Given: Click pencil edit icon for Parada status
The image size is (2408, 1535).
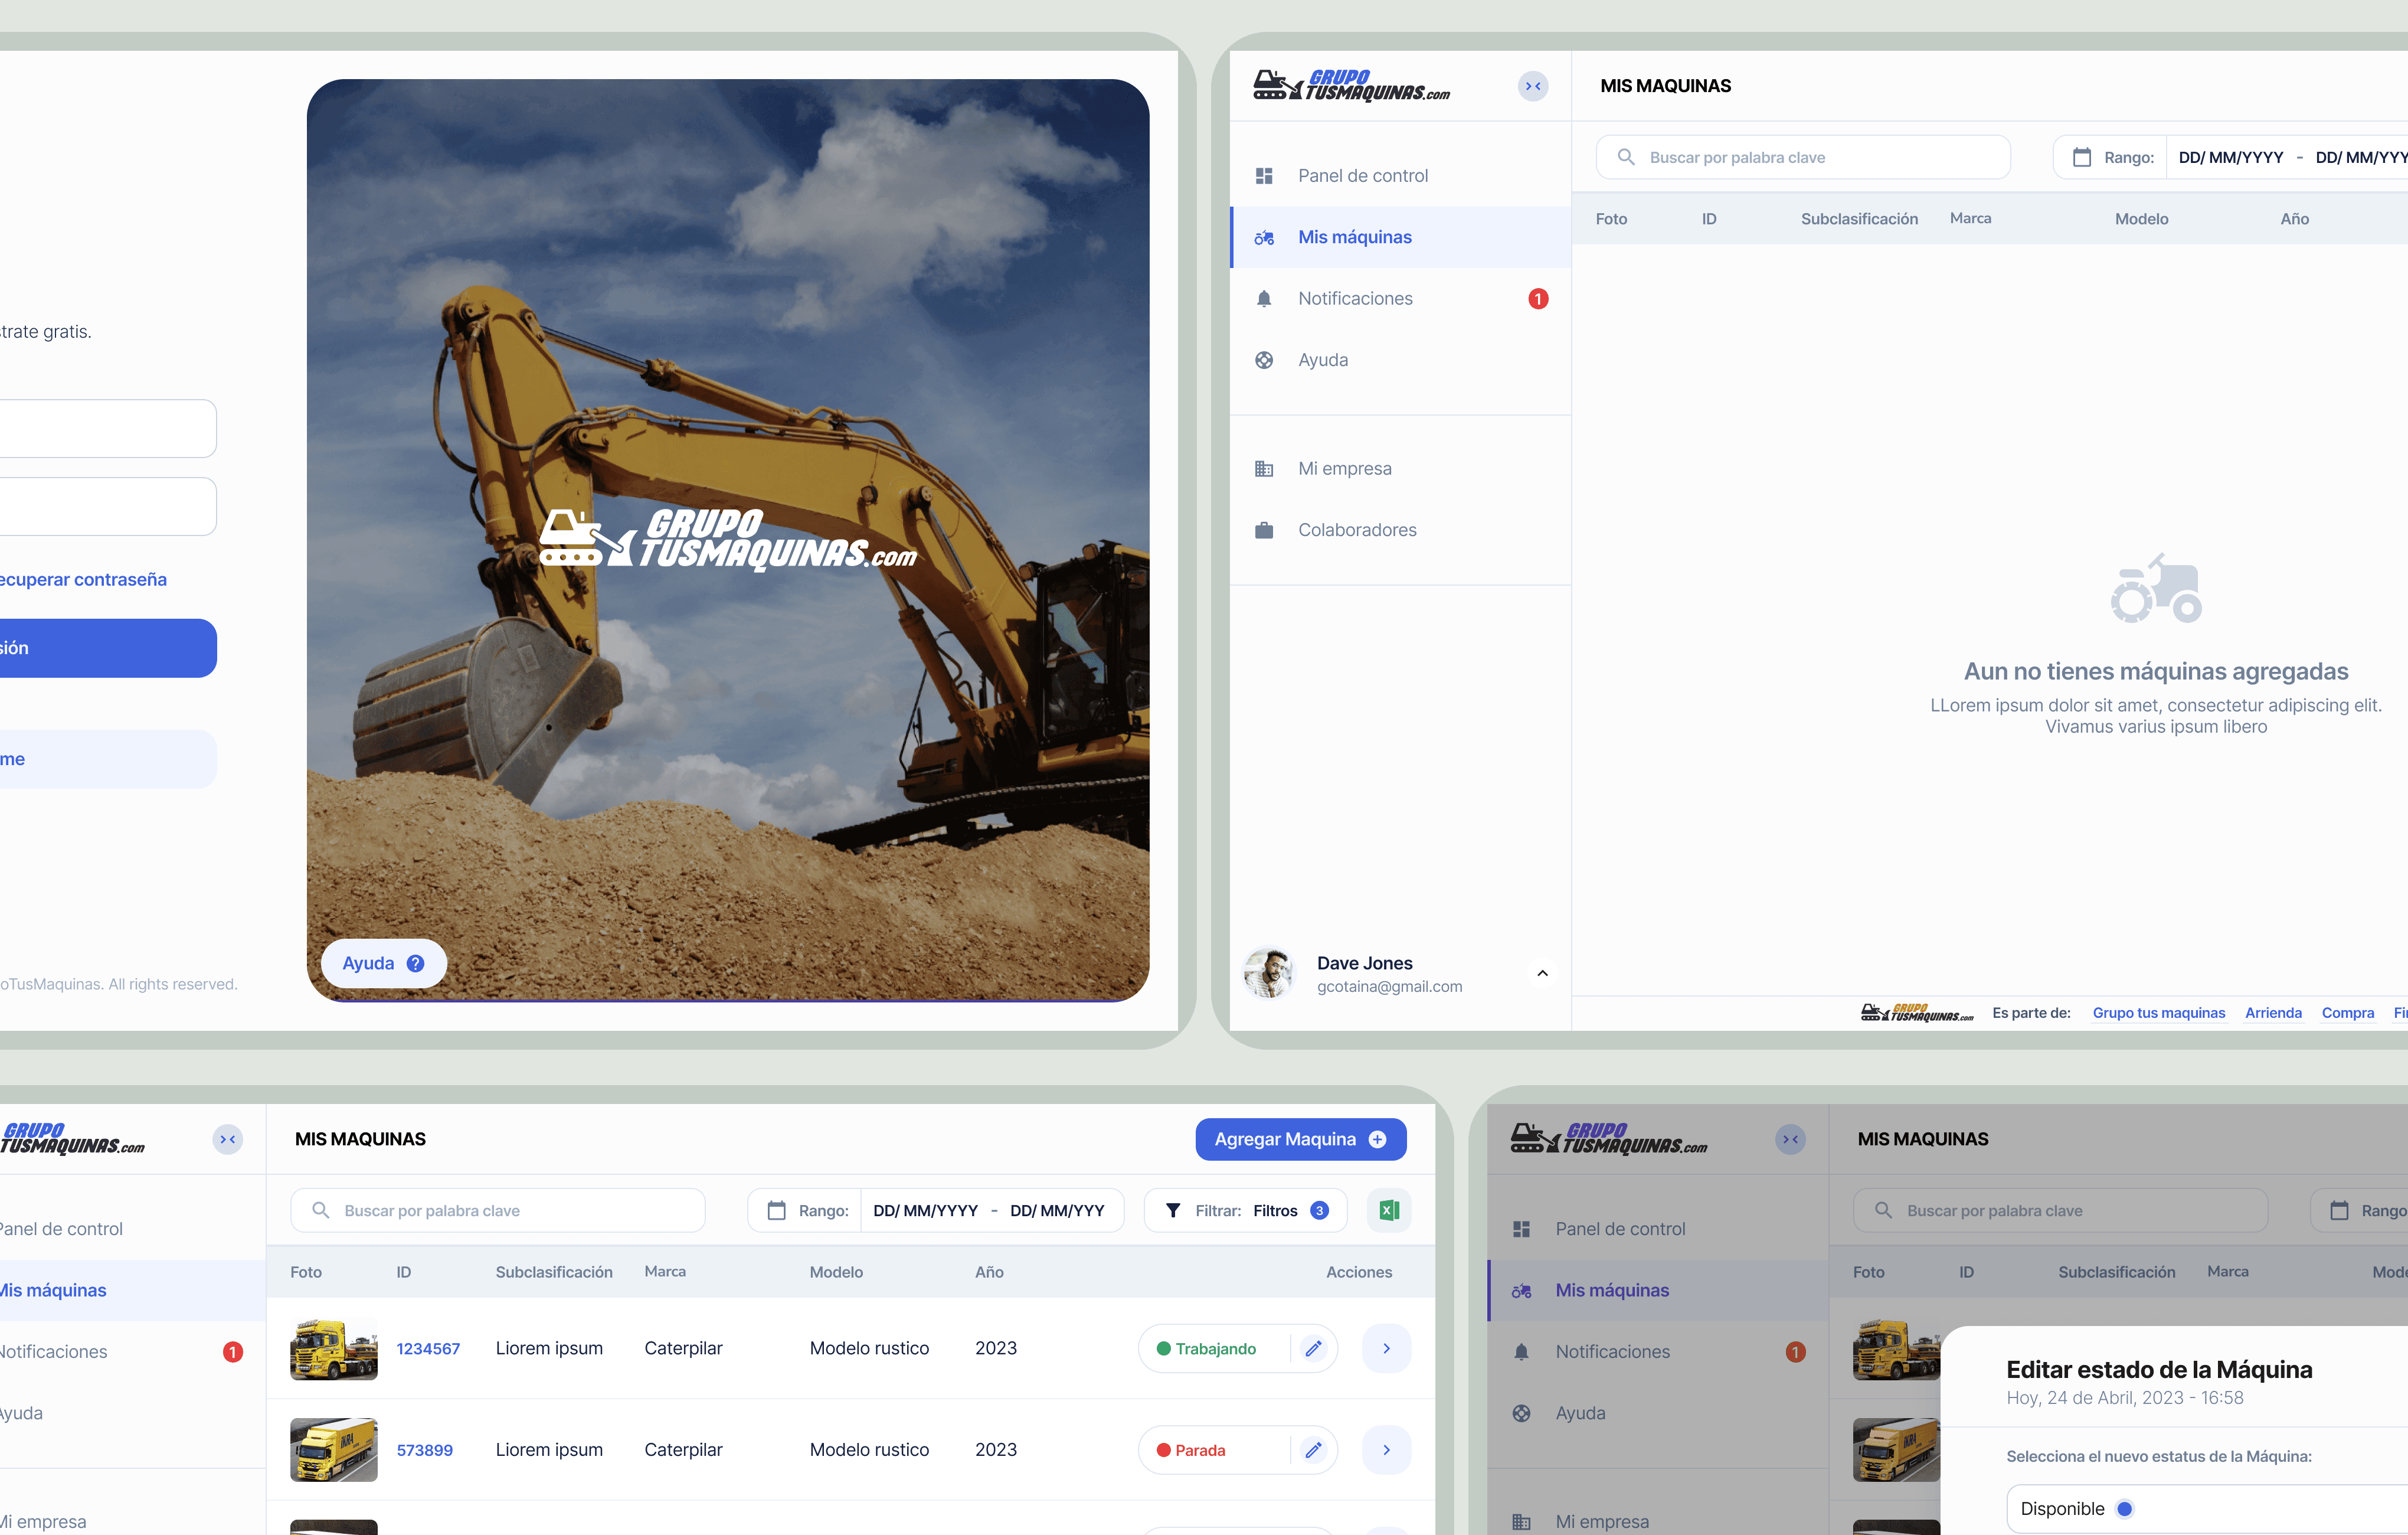Looking at the screenshot, I should pos(1313,1449).
